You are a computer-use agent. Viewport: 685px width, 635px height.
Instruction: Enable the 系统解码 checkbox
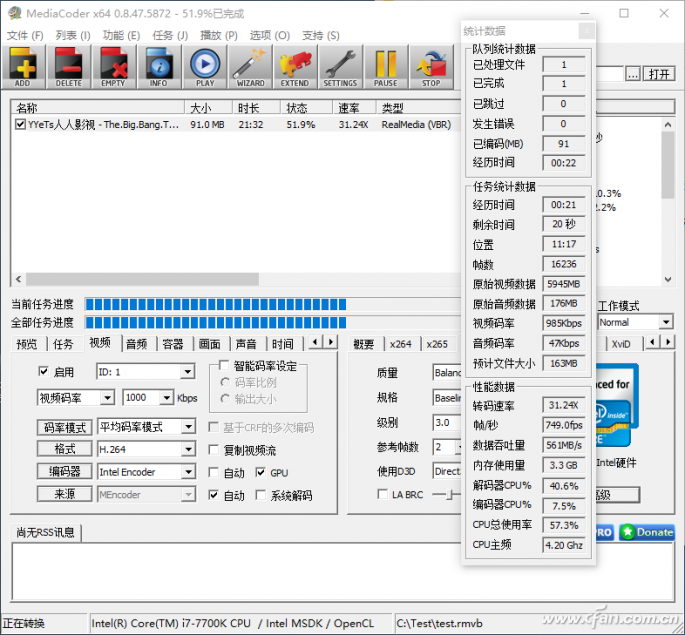coord(260,495)
